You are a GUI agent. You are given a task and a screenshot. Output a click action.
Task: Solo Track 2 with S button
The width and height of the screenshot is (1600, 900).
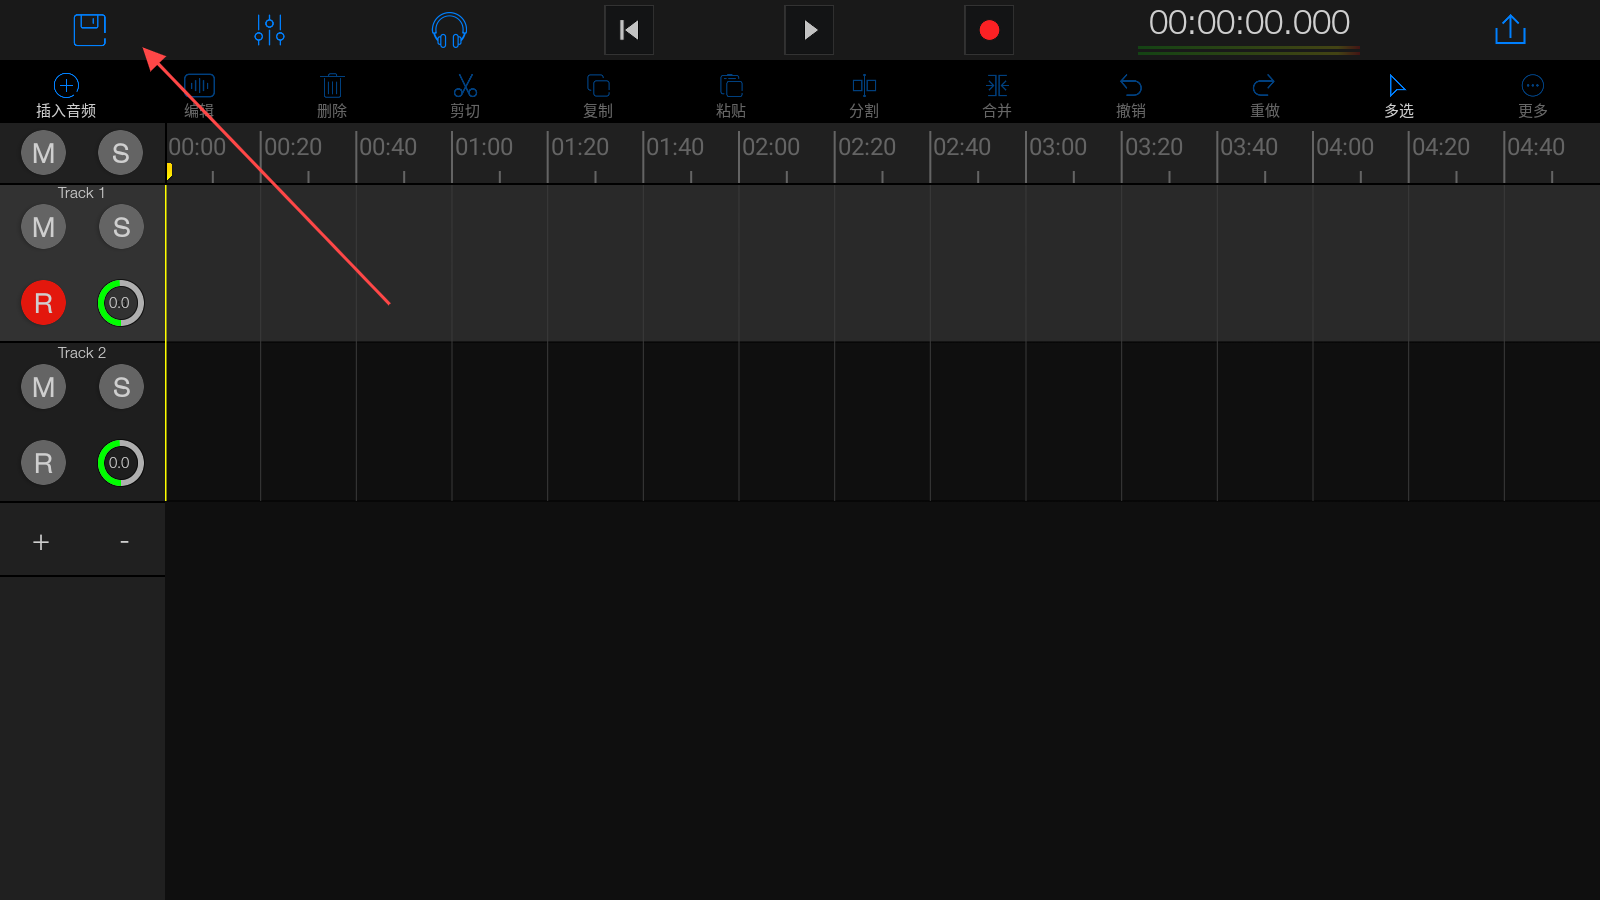(121, 387)
